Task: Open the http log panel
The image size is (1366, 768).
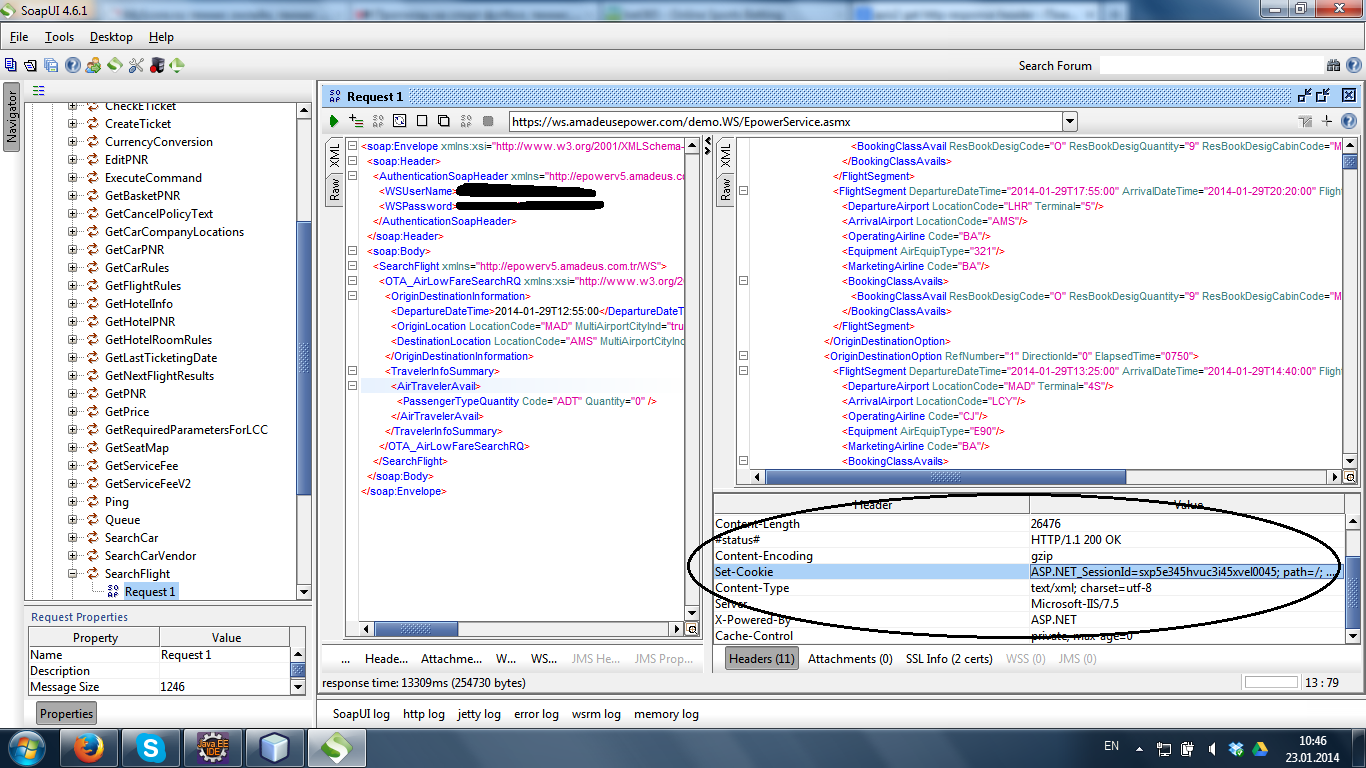Action: (423, 714)
